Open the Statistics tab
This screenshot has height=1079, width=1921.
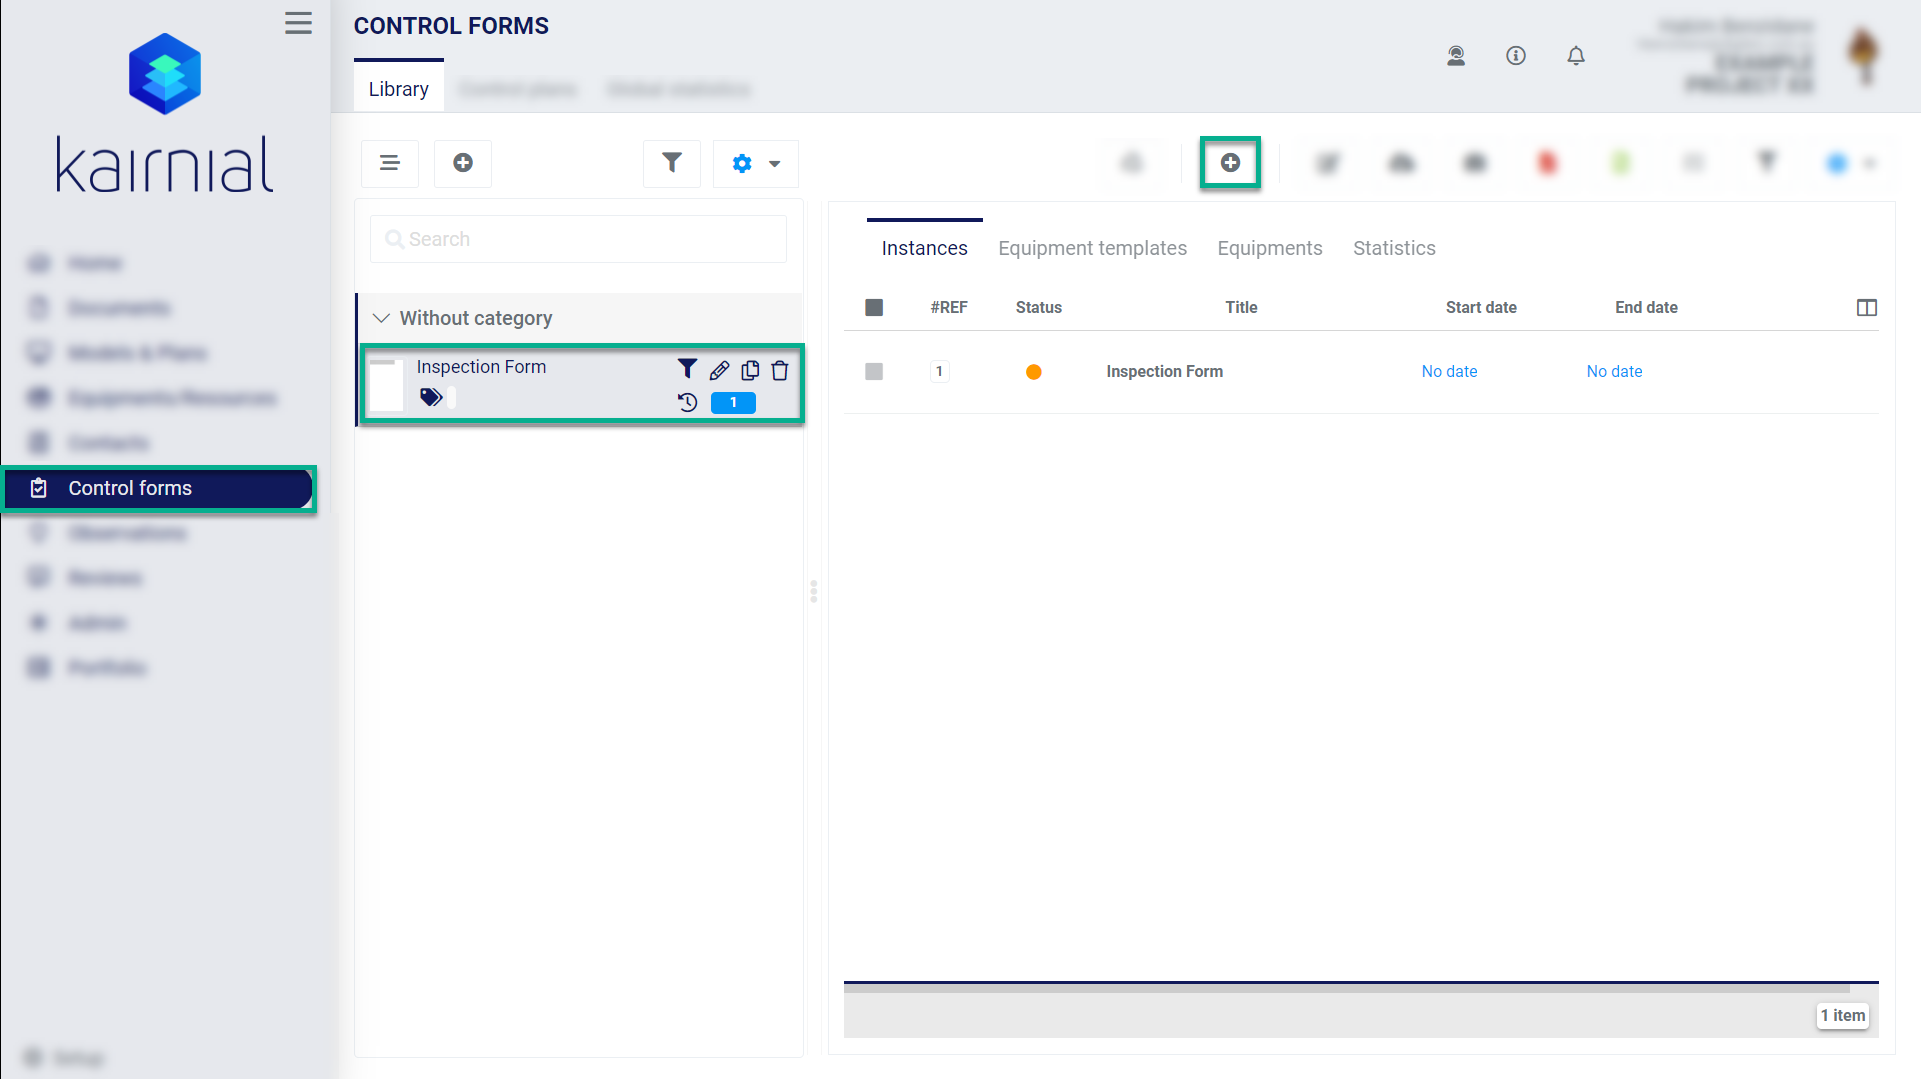click(x=1394, y=248)
